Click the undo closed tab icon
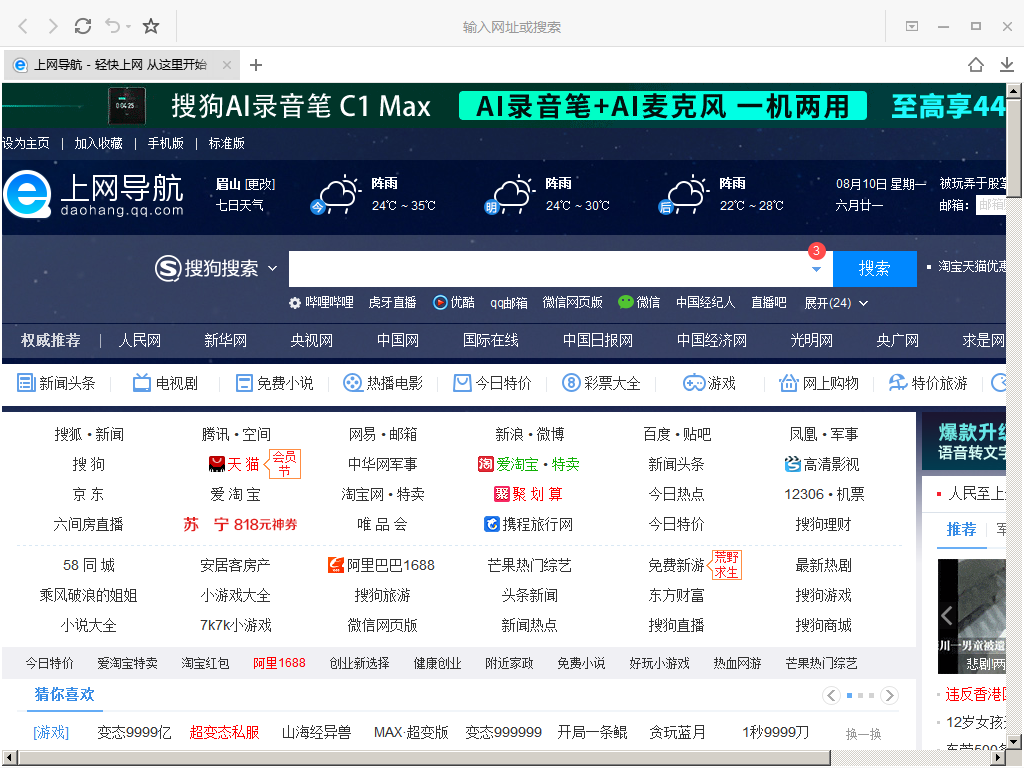1024x768 pixels. pos(112,26)
